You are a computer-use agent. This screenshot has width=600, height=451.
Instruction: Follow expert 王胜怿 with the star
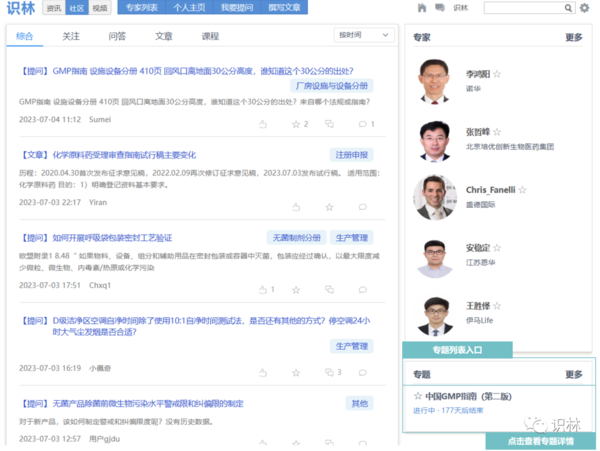pos(497,306)
